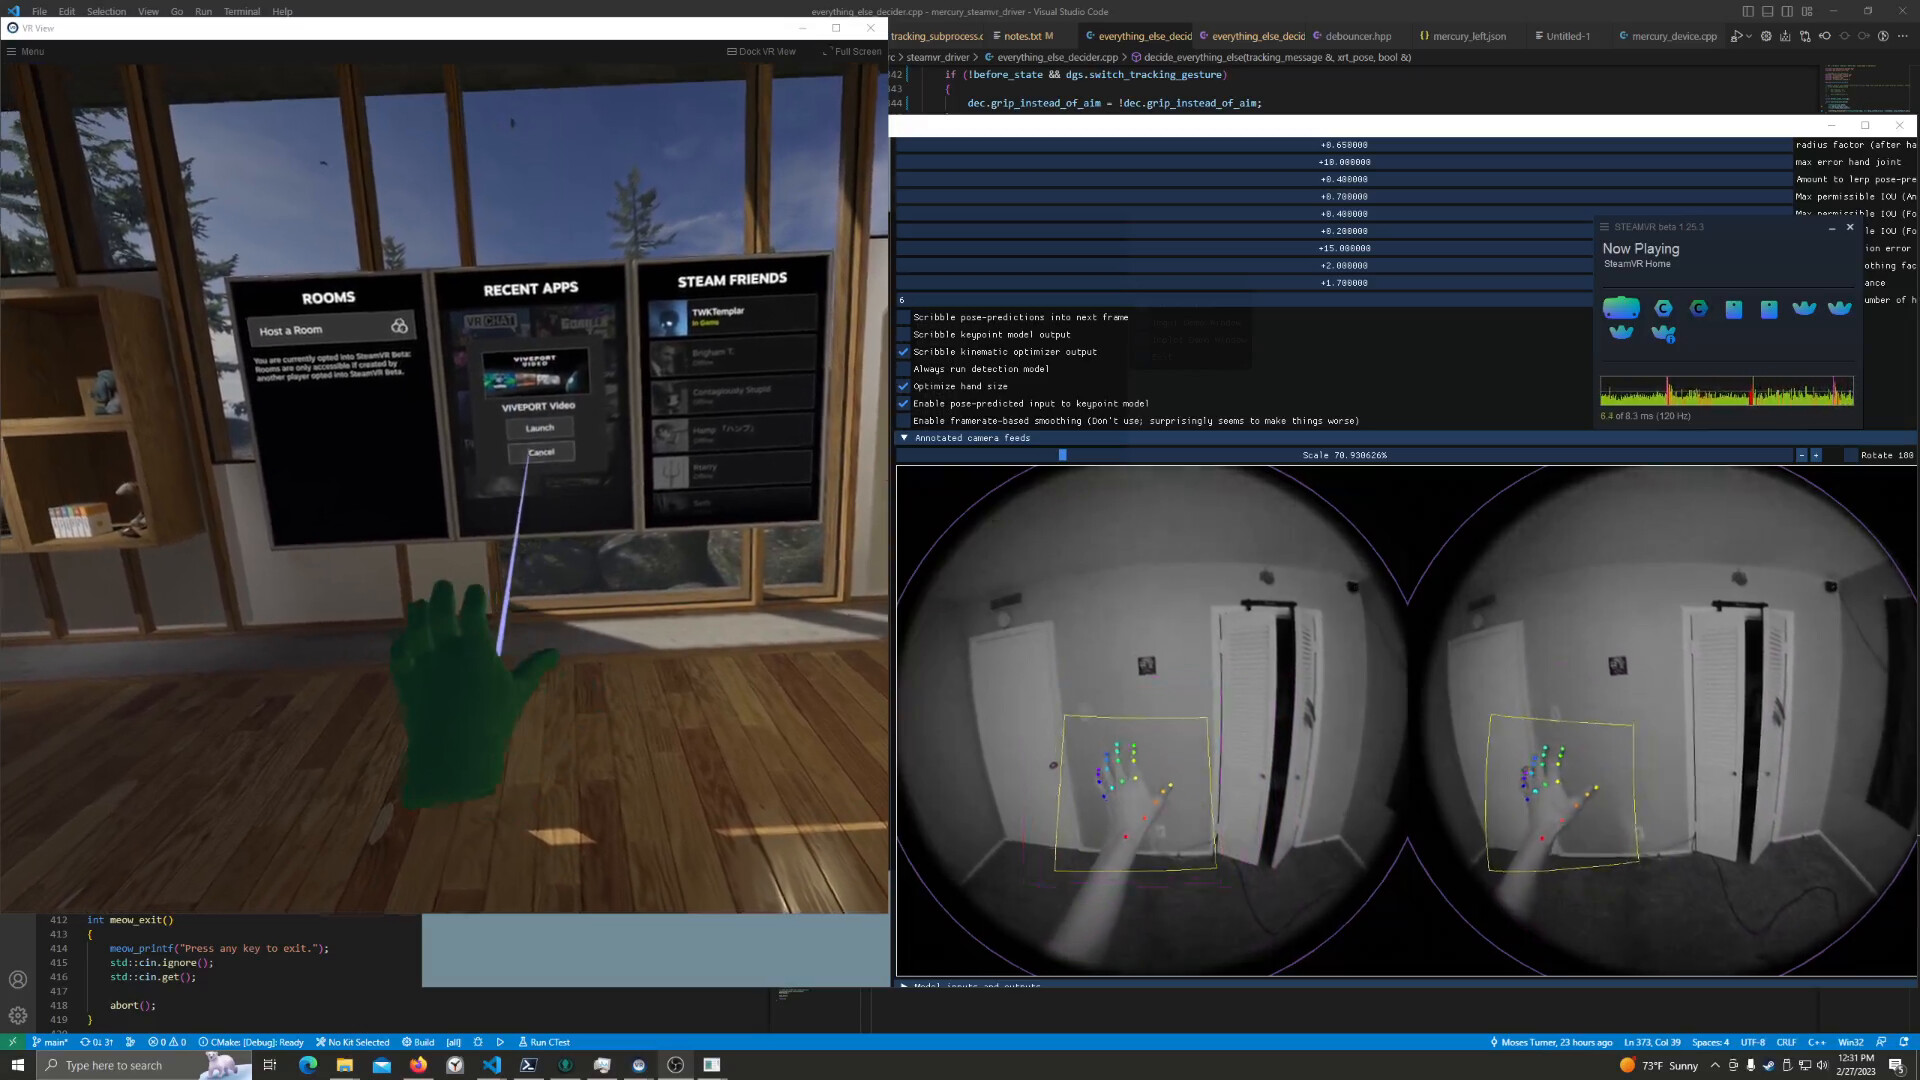Click the Dock VR View option
Viewport: 1920px width, 1080px height.
tap(761, 51)
